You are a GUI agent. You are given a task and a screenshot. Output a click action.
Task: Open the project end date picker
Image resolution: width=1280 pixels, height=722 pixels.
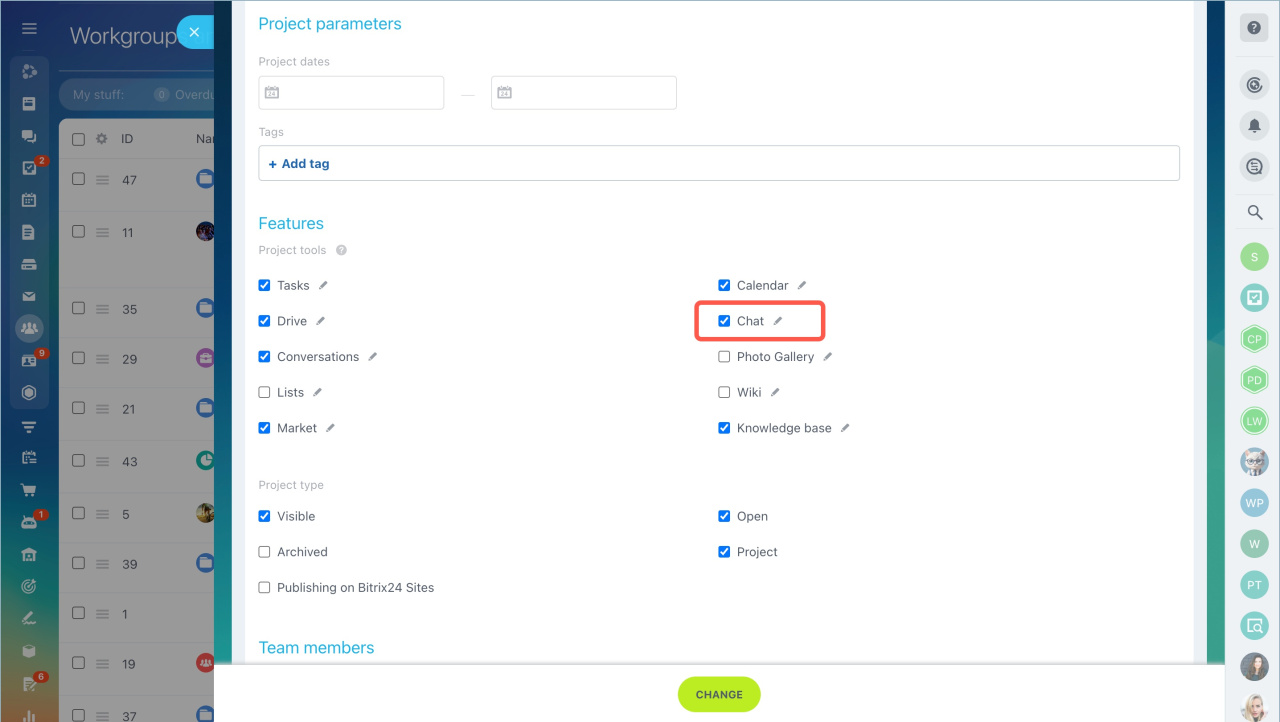pyautogui.click(x=584, y=93)
